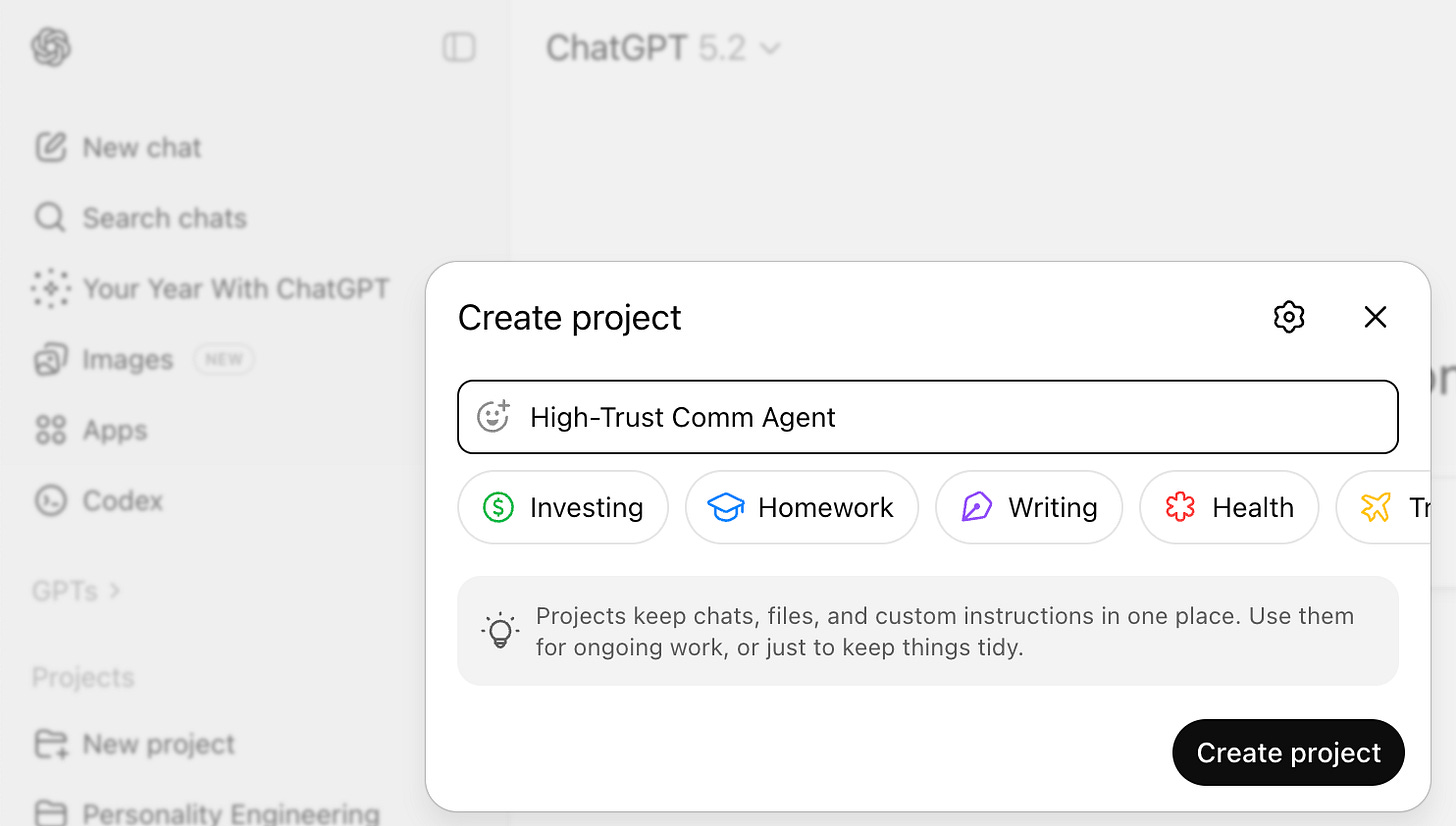Select the Homework category chip
1456x826 pixels.
tap(801, 507)
